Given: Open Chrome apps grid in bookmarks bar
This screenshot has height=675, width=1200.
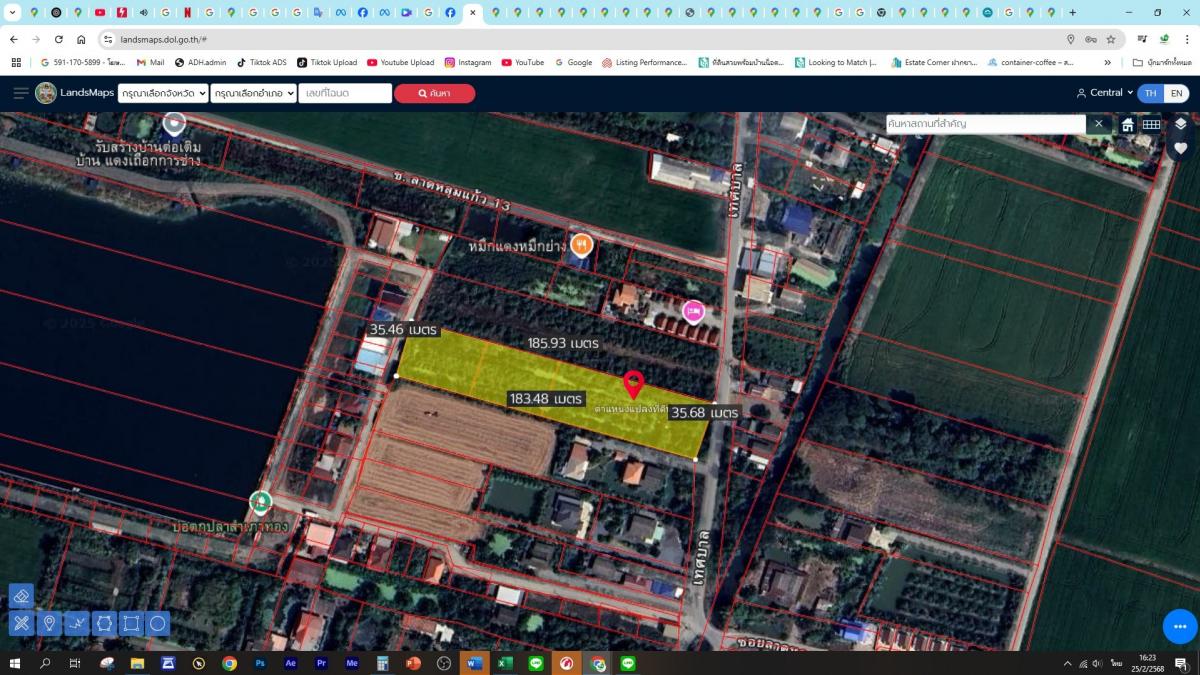Looking at the screenshot, I should 16,62.
